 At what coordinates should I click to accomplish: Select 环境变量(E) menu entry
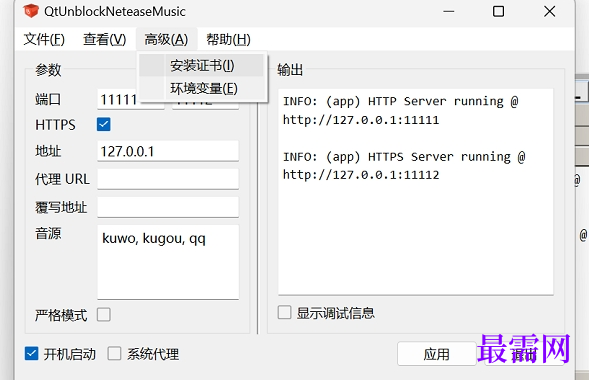[202, 89]
